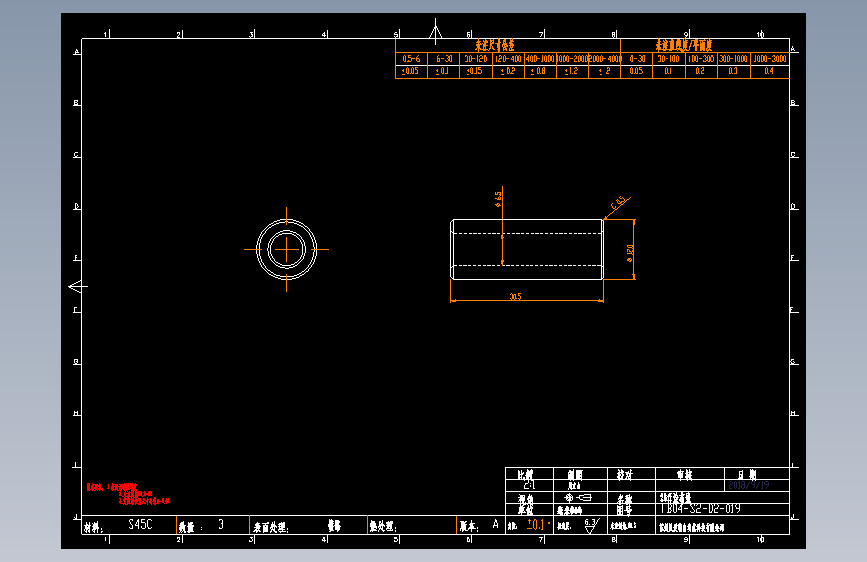
Task: Click the centering triangle mark on top border
Action: (436, 31)
